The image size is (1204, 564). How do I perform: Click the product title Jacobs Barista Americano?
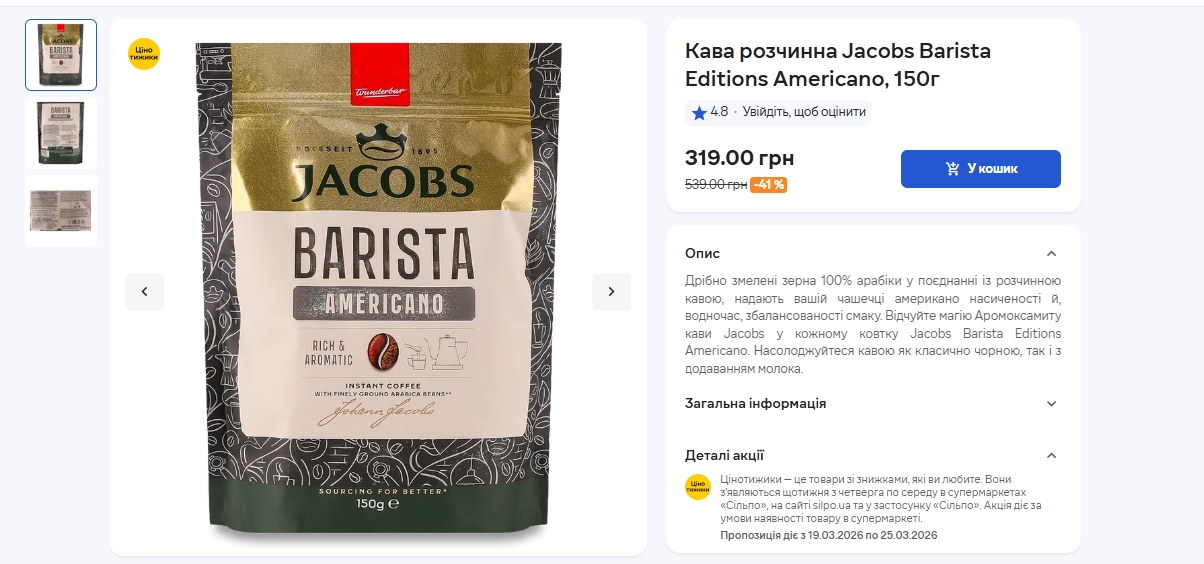coord(838,64)
